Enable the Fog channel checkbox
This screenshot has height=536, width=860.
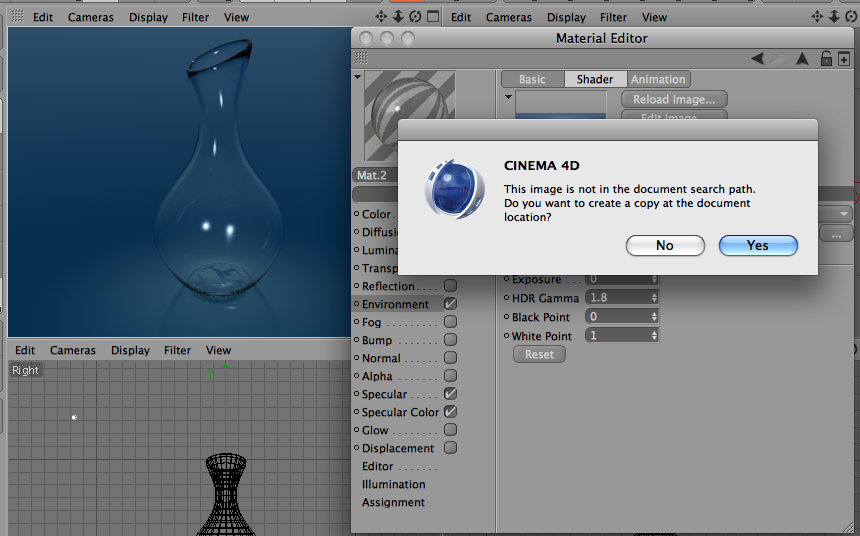click(x=450, y=322)
